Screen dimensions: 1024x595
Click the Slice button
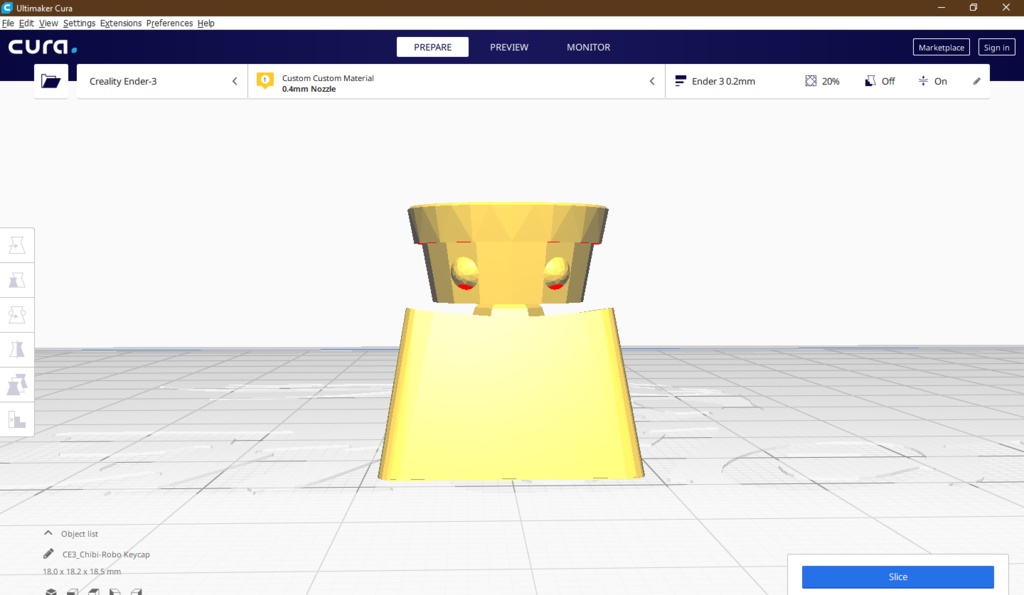898,577
